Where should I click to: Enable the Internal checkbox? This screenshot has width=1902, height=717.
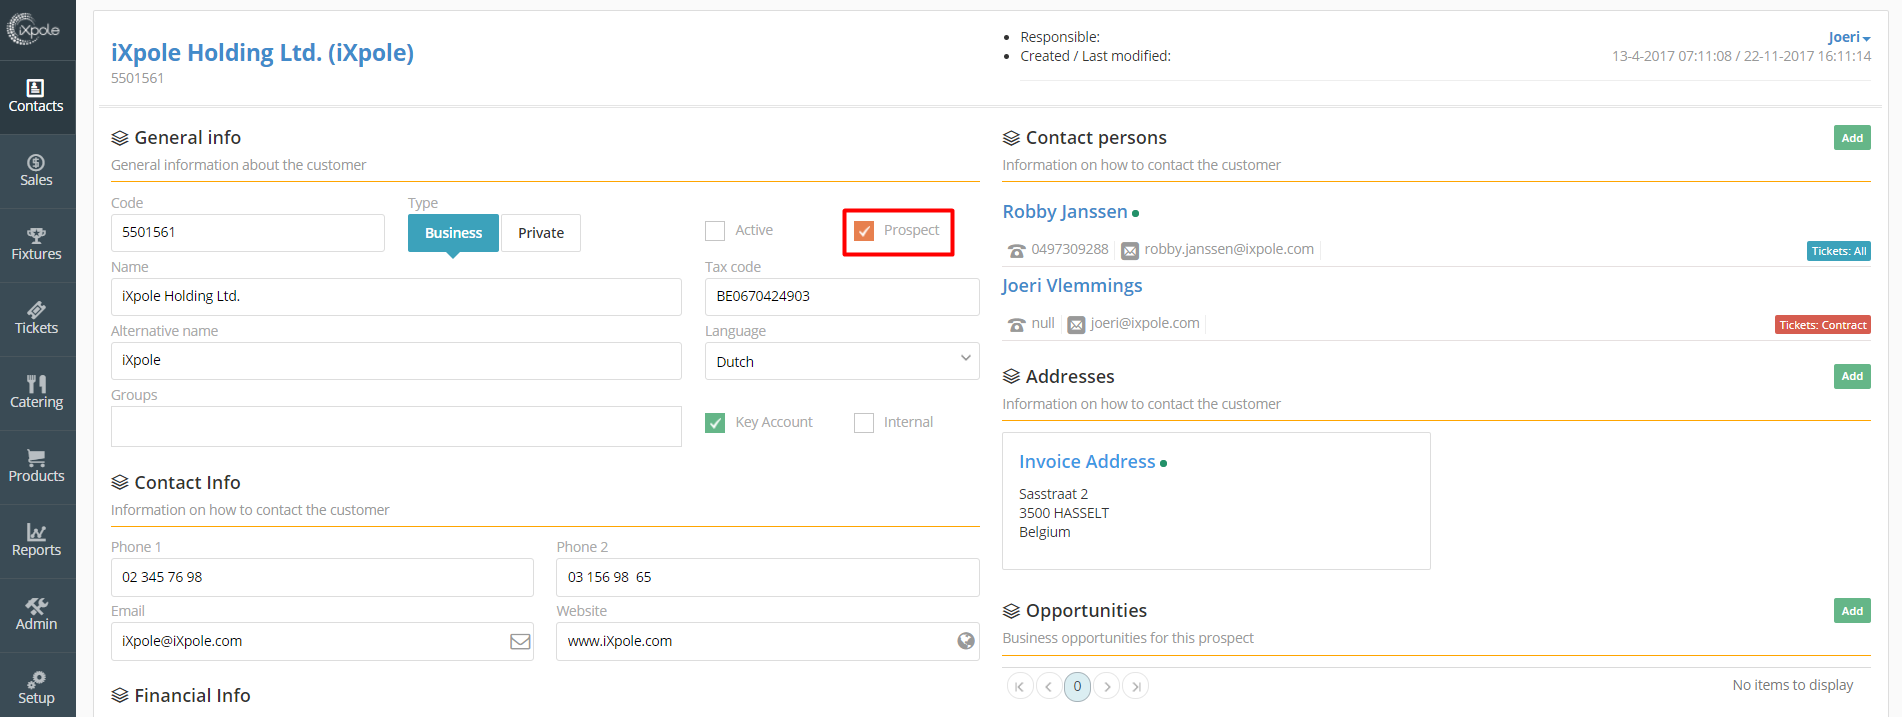point(864,423)
